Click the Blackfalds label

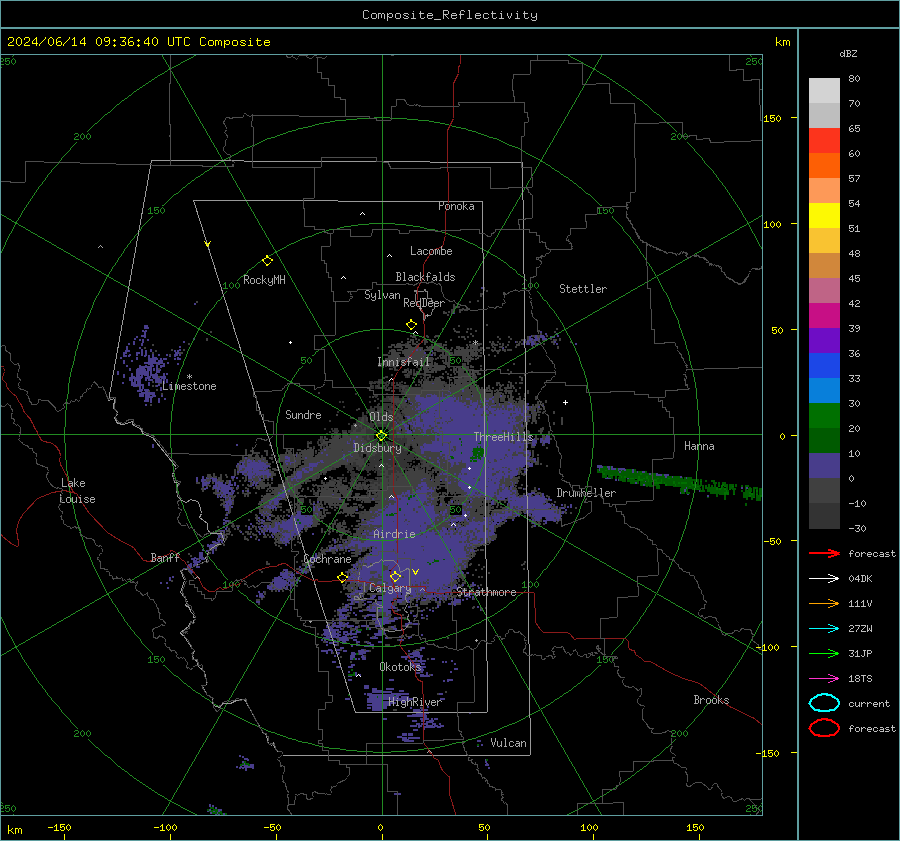click(425, 277)
